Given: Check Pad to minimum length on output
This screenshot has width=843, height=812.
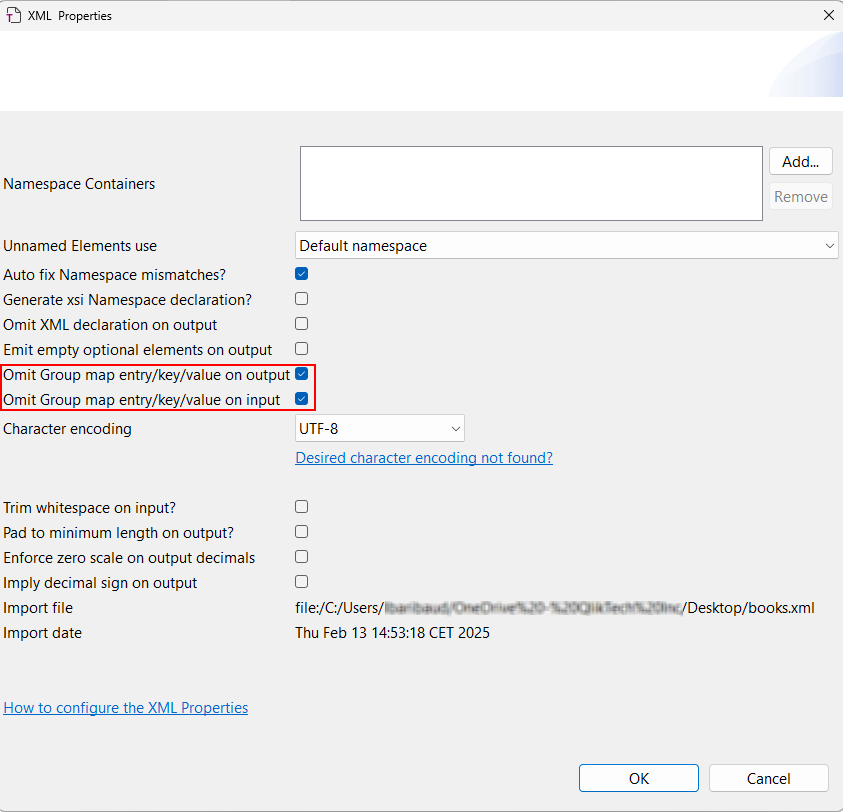Looking at the screenshot, I should coord(301,531).
